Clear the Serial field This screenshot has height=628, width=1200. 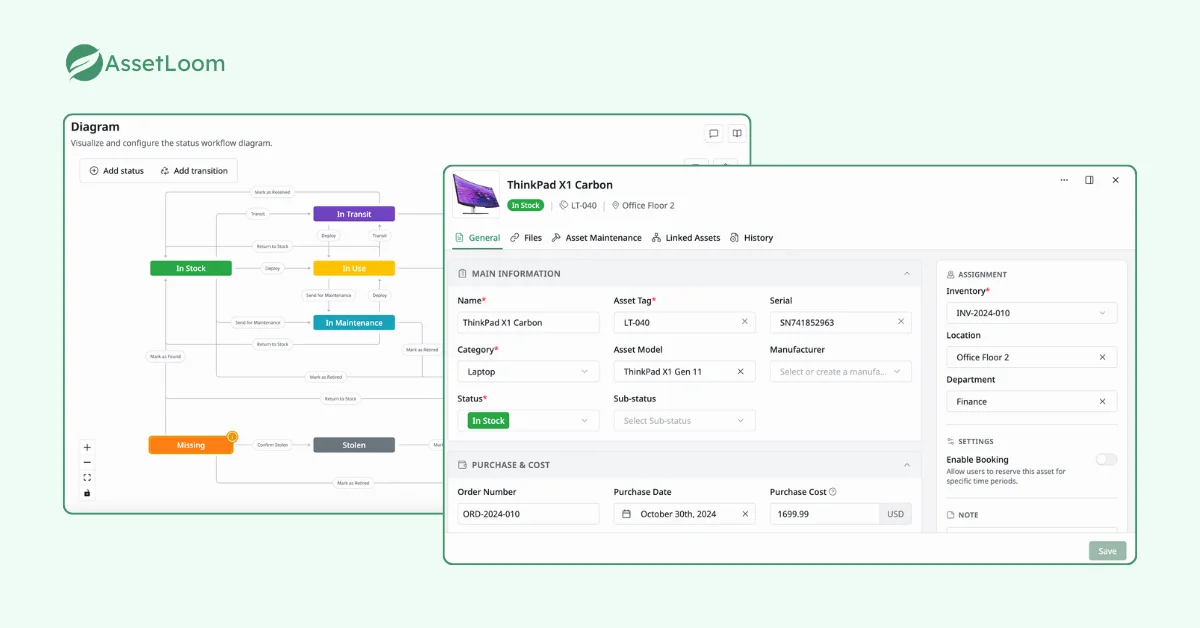coord(900,322)
